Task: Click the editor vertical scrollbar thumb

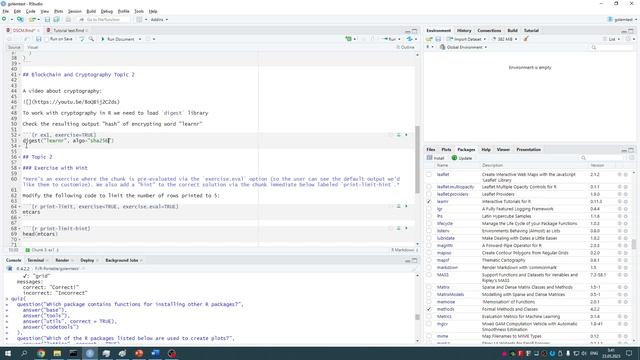Action: (417, 159)
